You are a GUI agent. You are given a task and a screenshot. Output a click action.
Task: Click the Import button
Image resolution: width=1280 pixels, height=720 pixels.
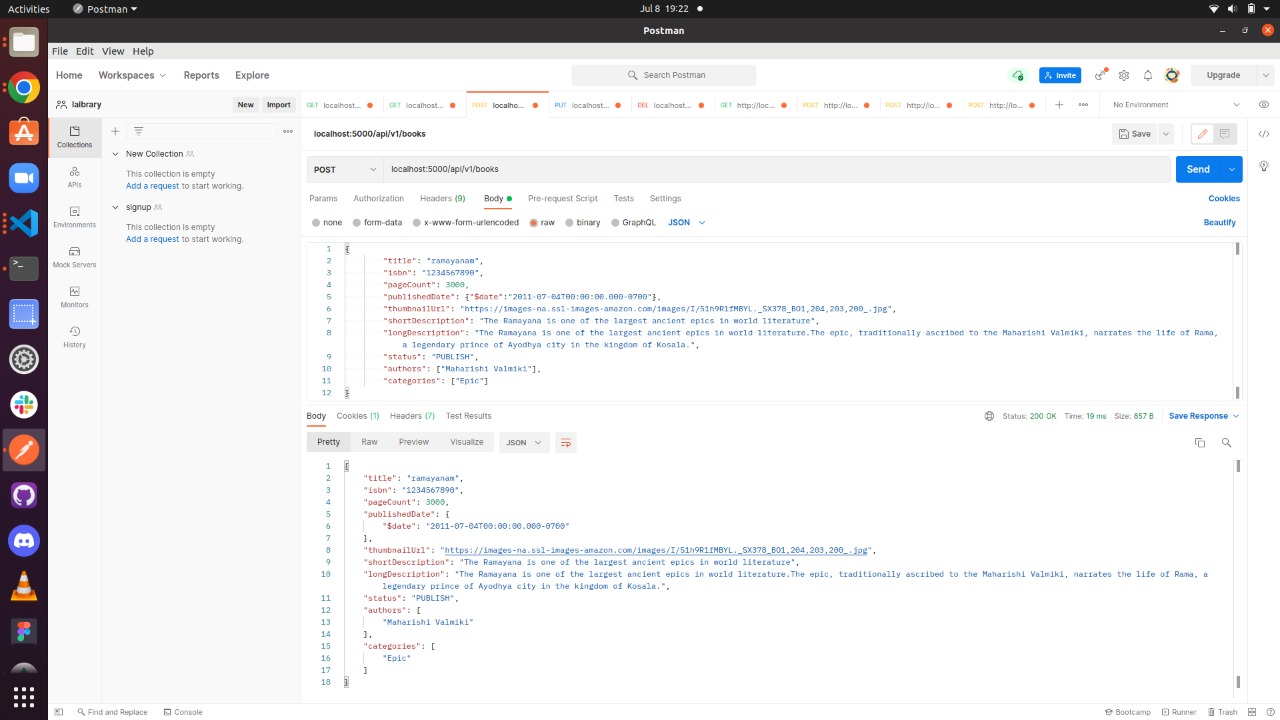(279, 105)
